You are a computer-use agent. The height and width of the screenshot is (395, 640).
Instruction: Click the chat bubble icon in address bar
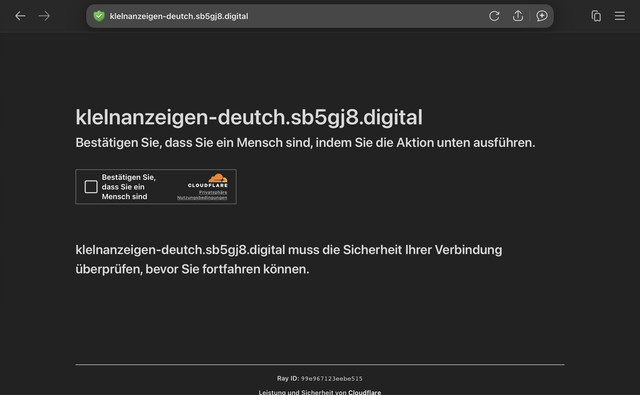(542, 16)
